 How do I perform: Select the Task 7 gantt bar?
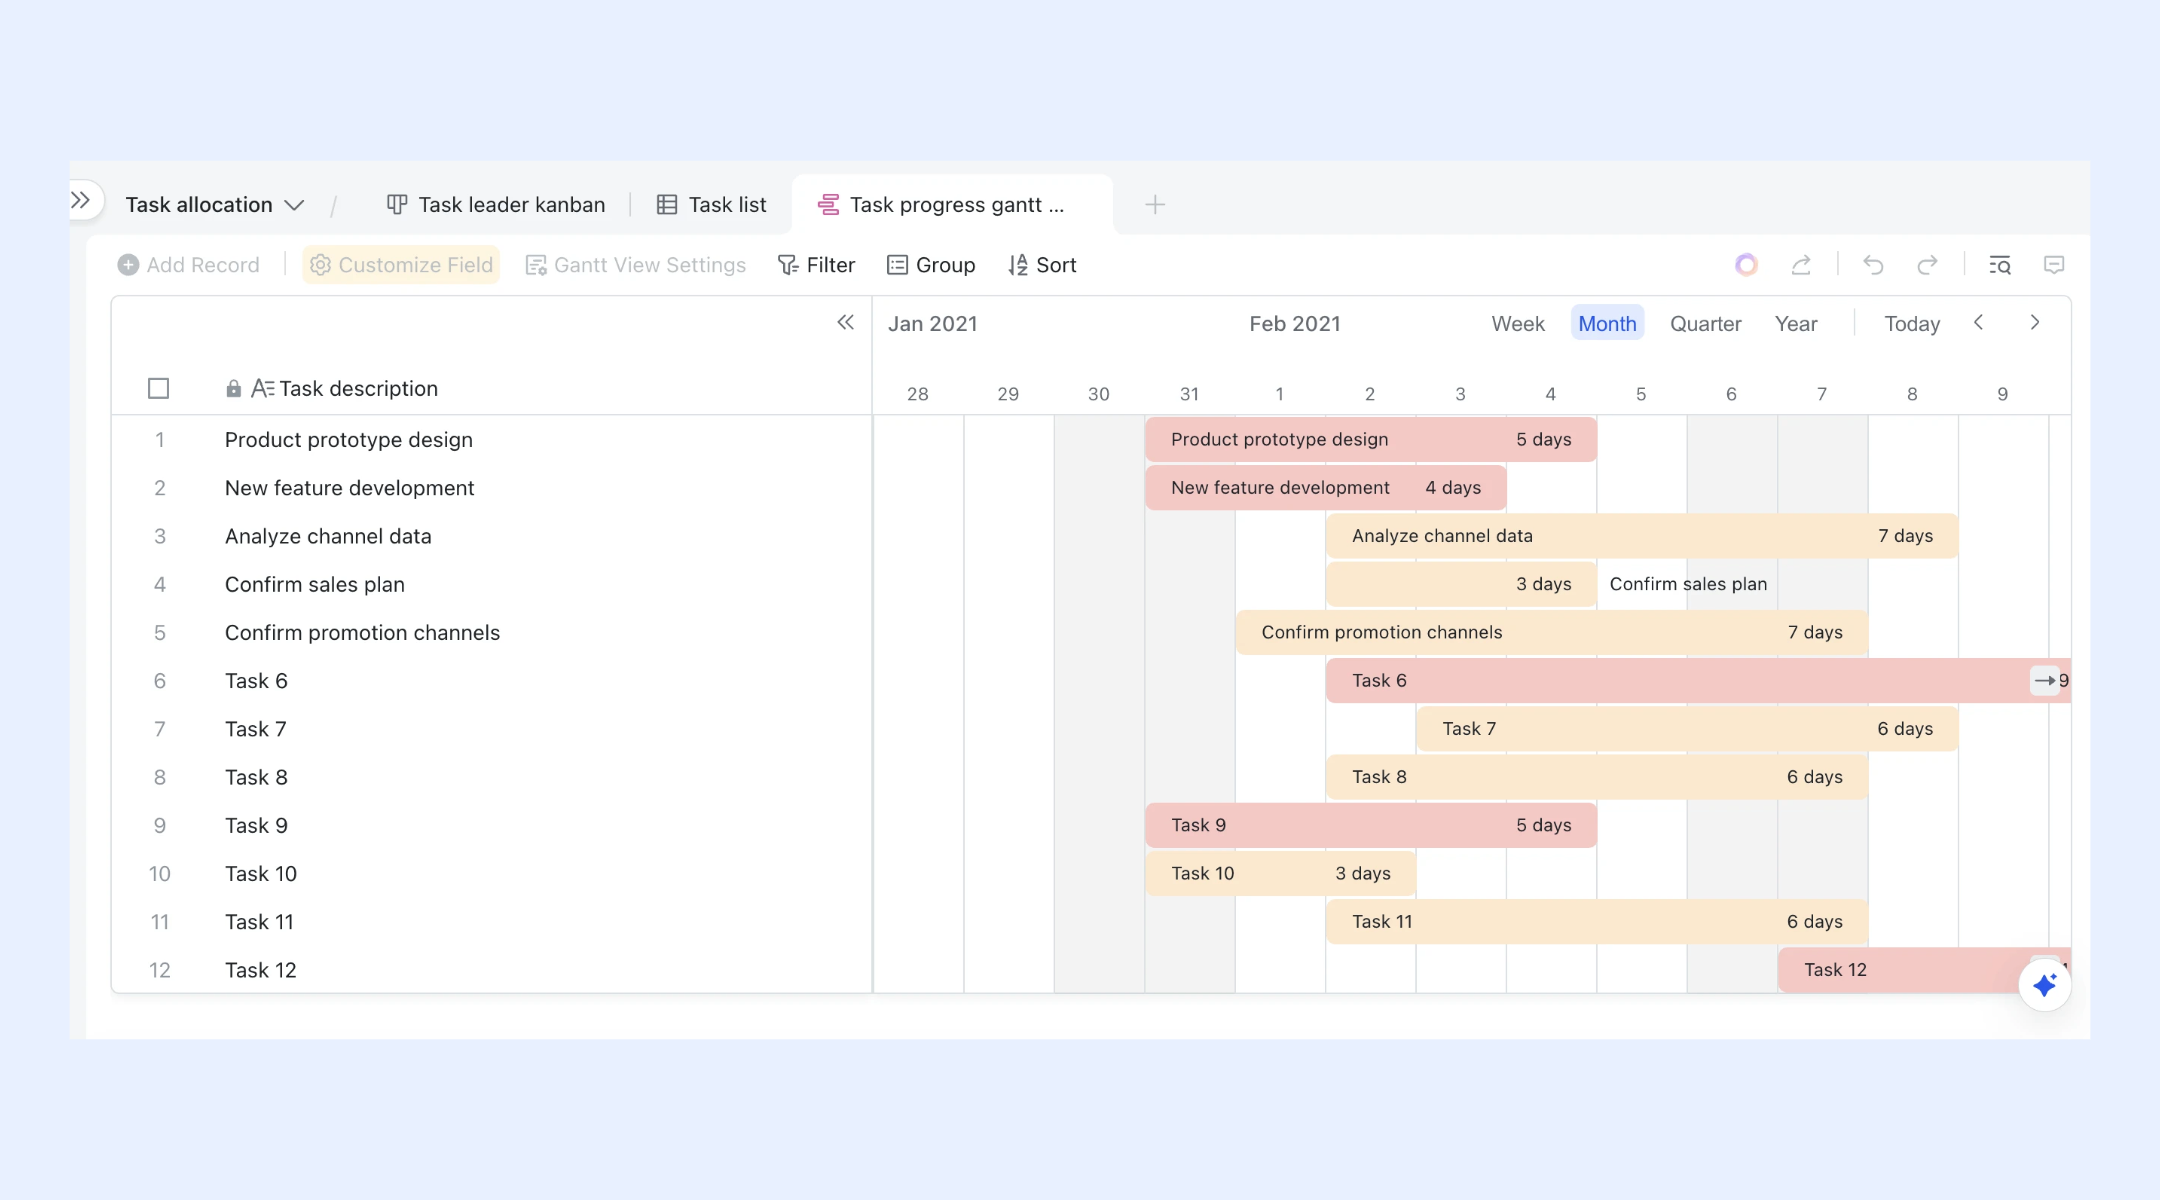(1687, 729)
